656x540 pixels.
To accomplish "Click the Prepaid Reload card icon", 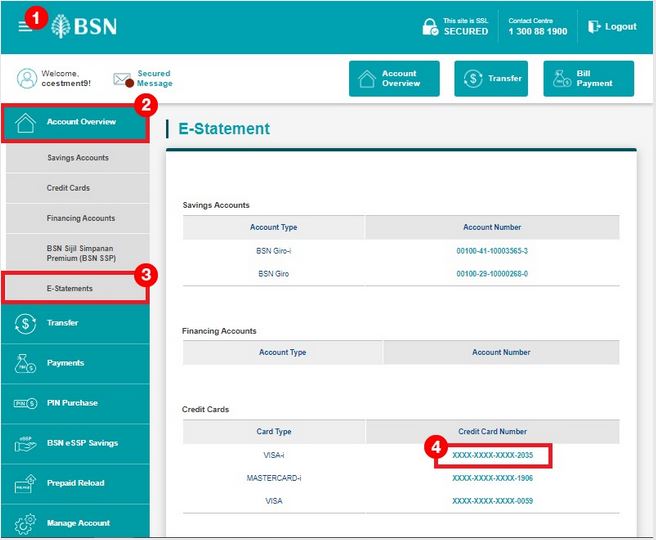I will click(x=25, y=484).
